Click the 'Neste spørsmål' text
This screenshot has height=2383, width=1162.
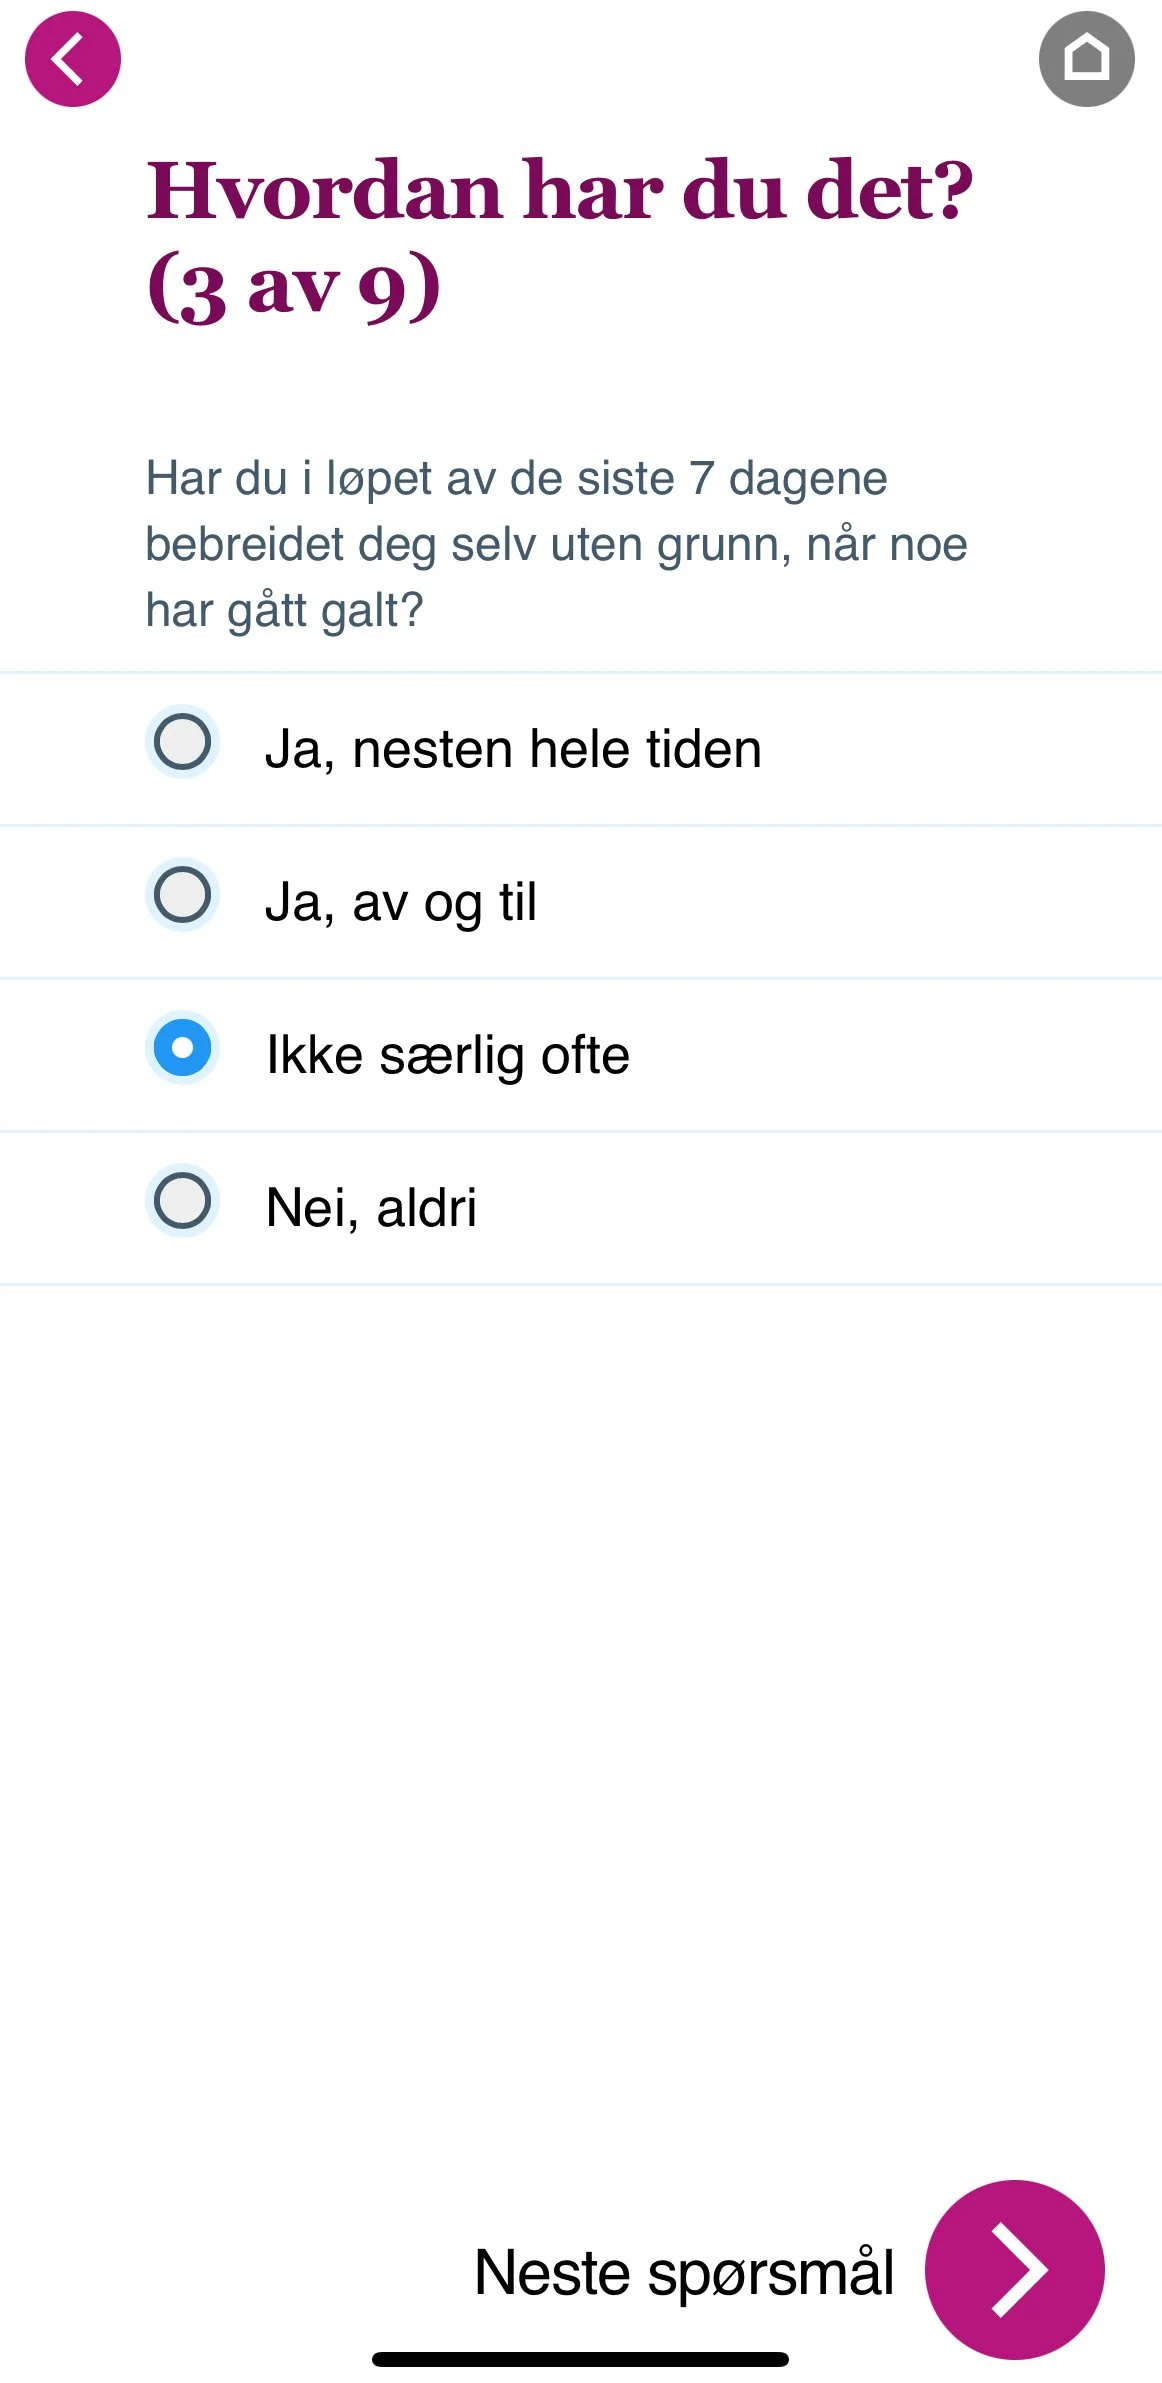point(684,2273)
